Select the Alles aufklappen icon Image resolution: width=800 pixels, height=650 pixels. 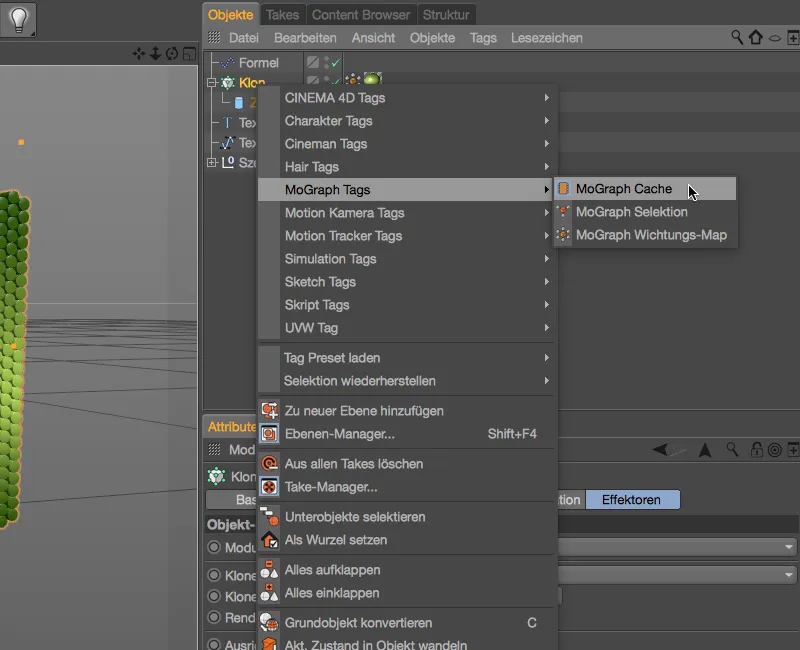(268, 569)
